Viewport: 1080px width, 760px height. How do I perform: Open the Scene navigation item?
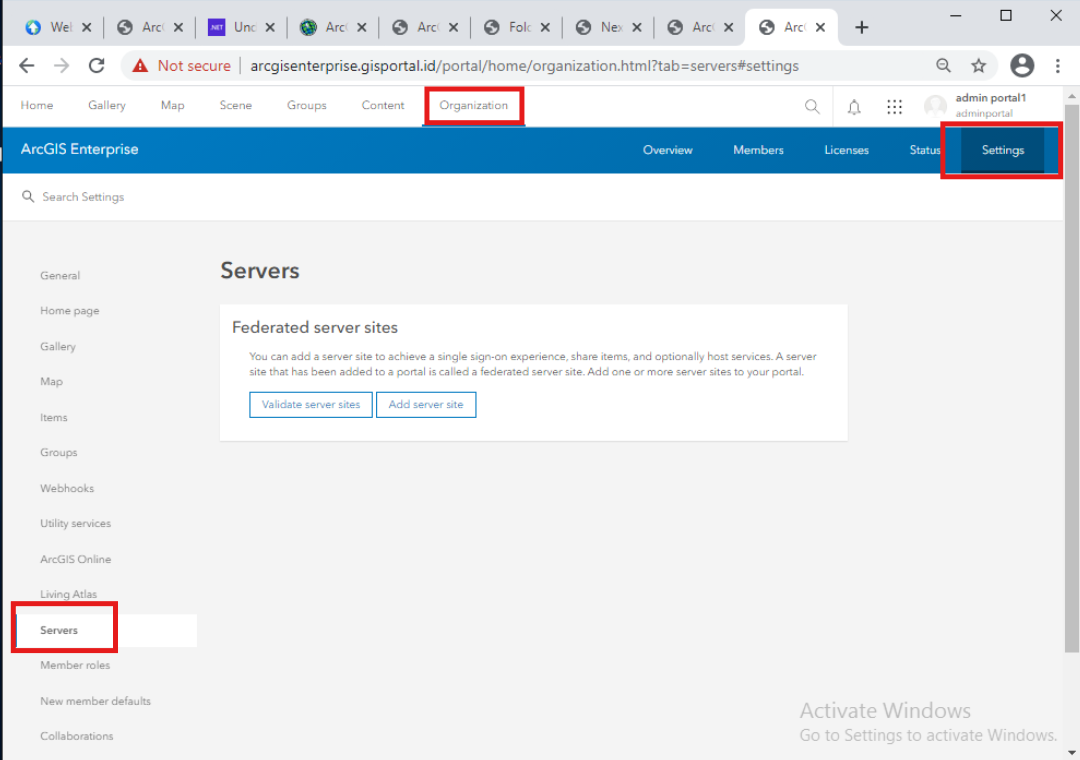coord(236,105)
